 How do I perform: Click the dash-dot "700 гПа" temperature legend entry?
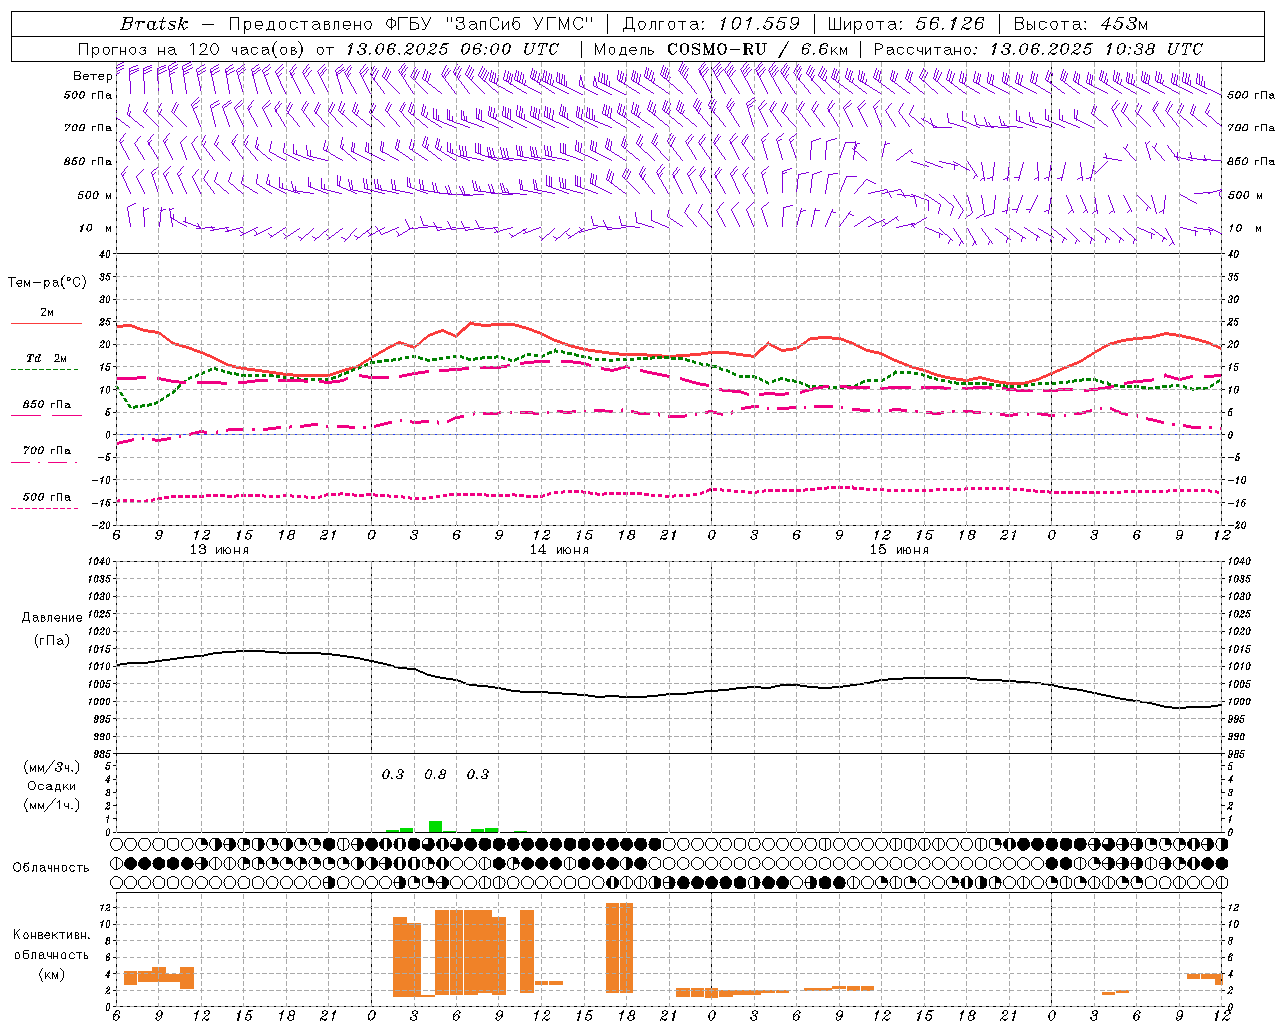pyautogui.click(x=46, y=451)
